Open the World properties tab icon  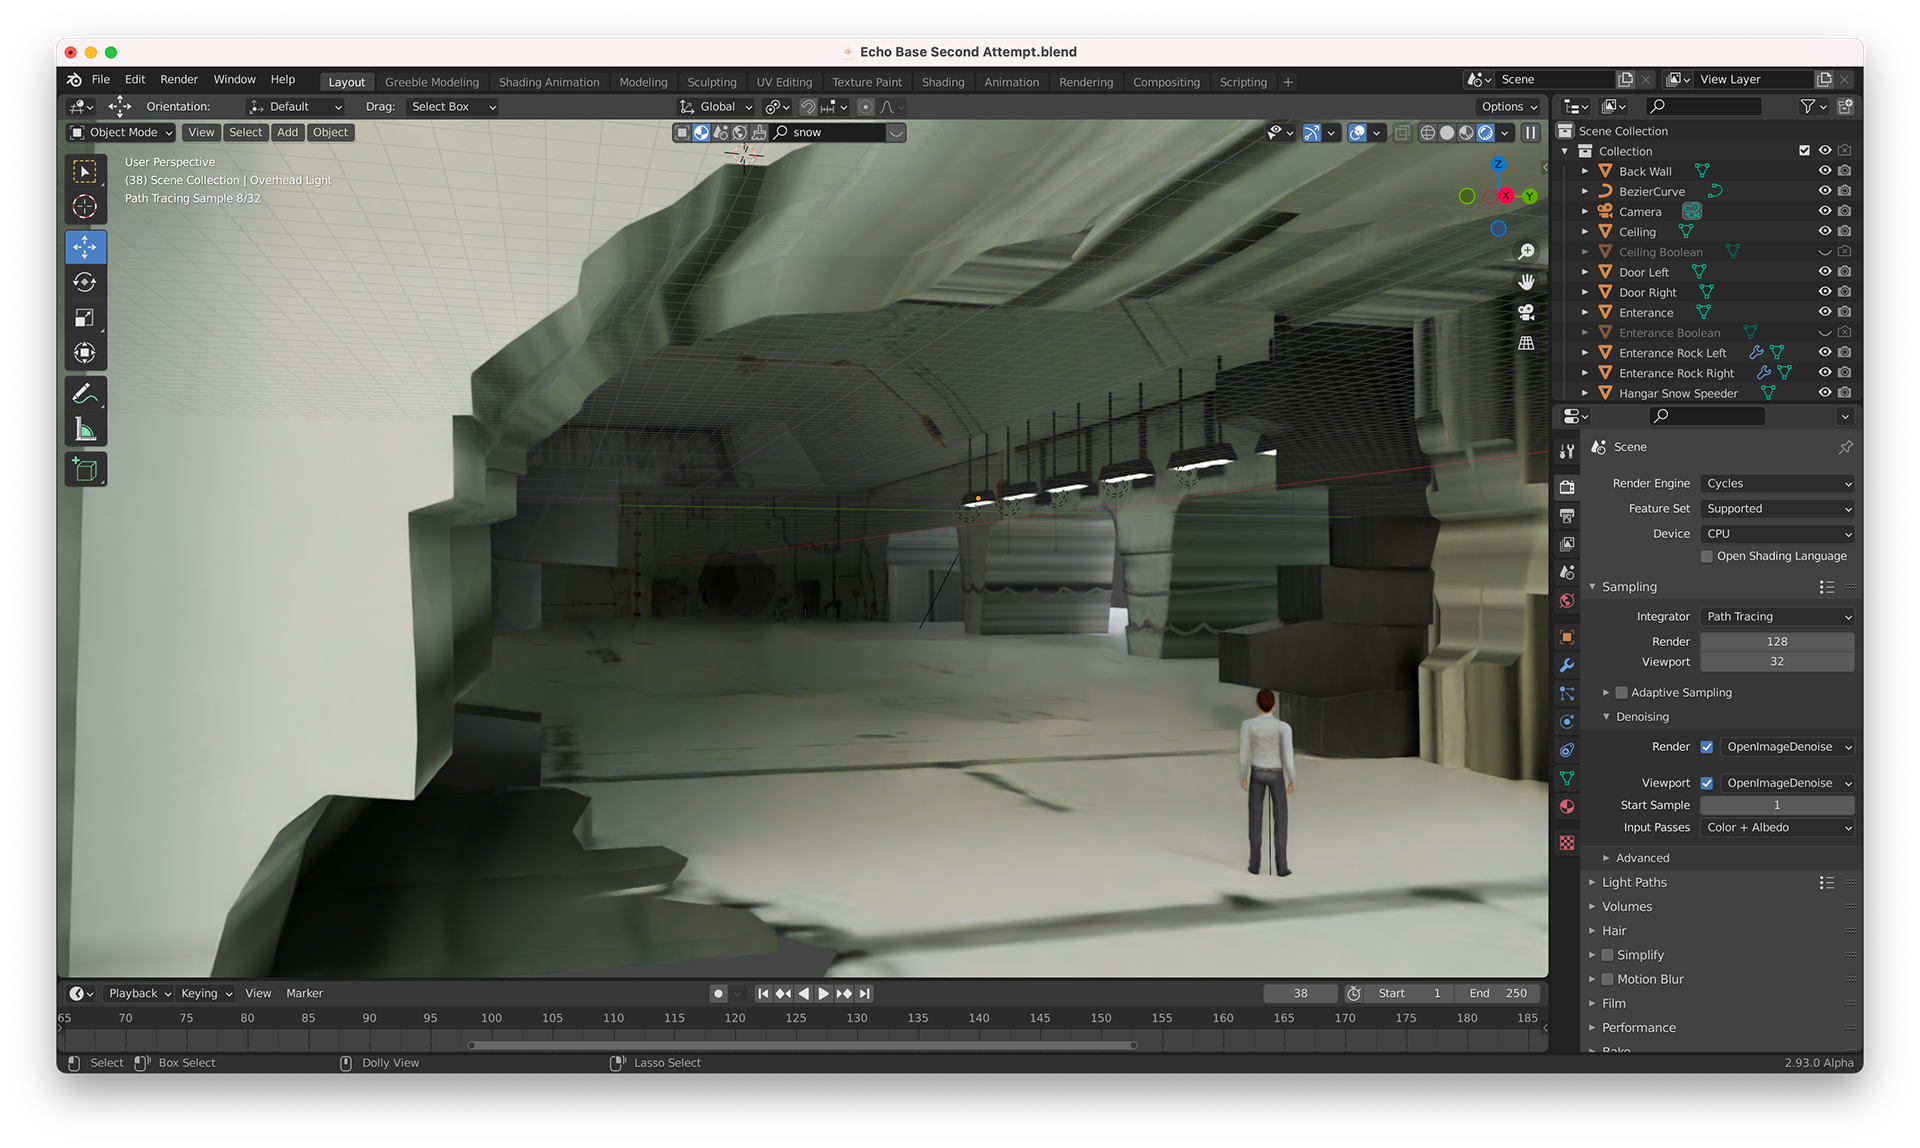tap(1567, 601)
